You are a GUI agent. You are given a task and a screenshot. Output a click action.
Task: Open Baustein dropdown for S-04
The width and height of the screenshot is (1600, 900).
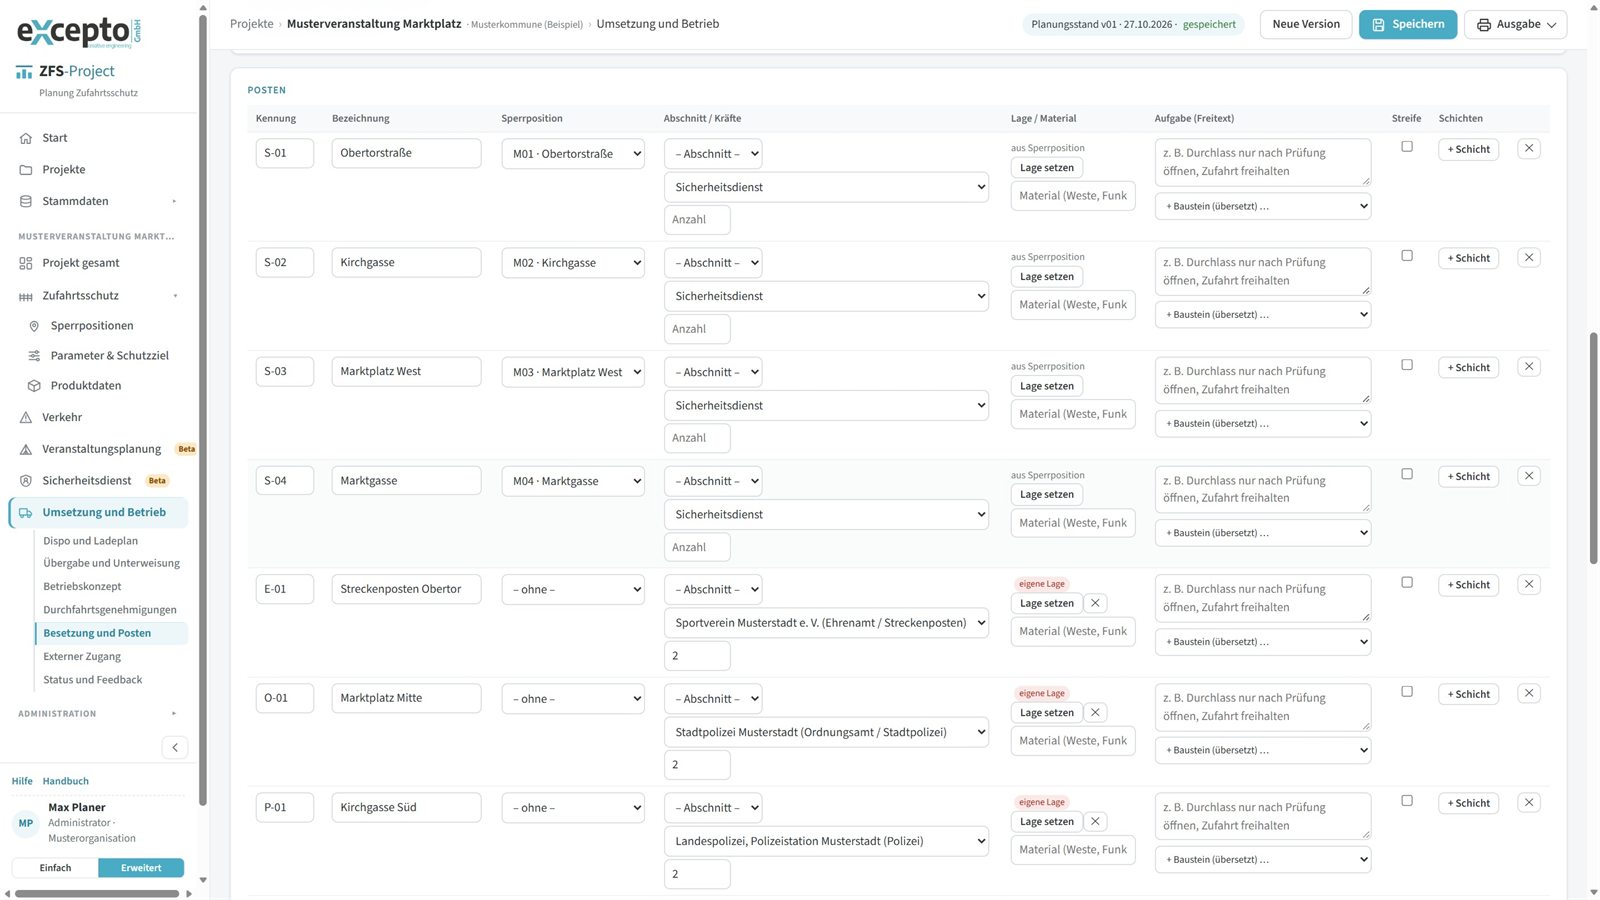(x=1263, y=533)
